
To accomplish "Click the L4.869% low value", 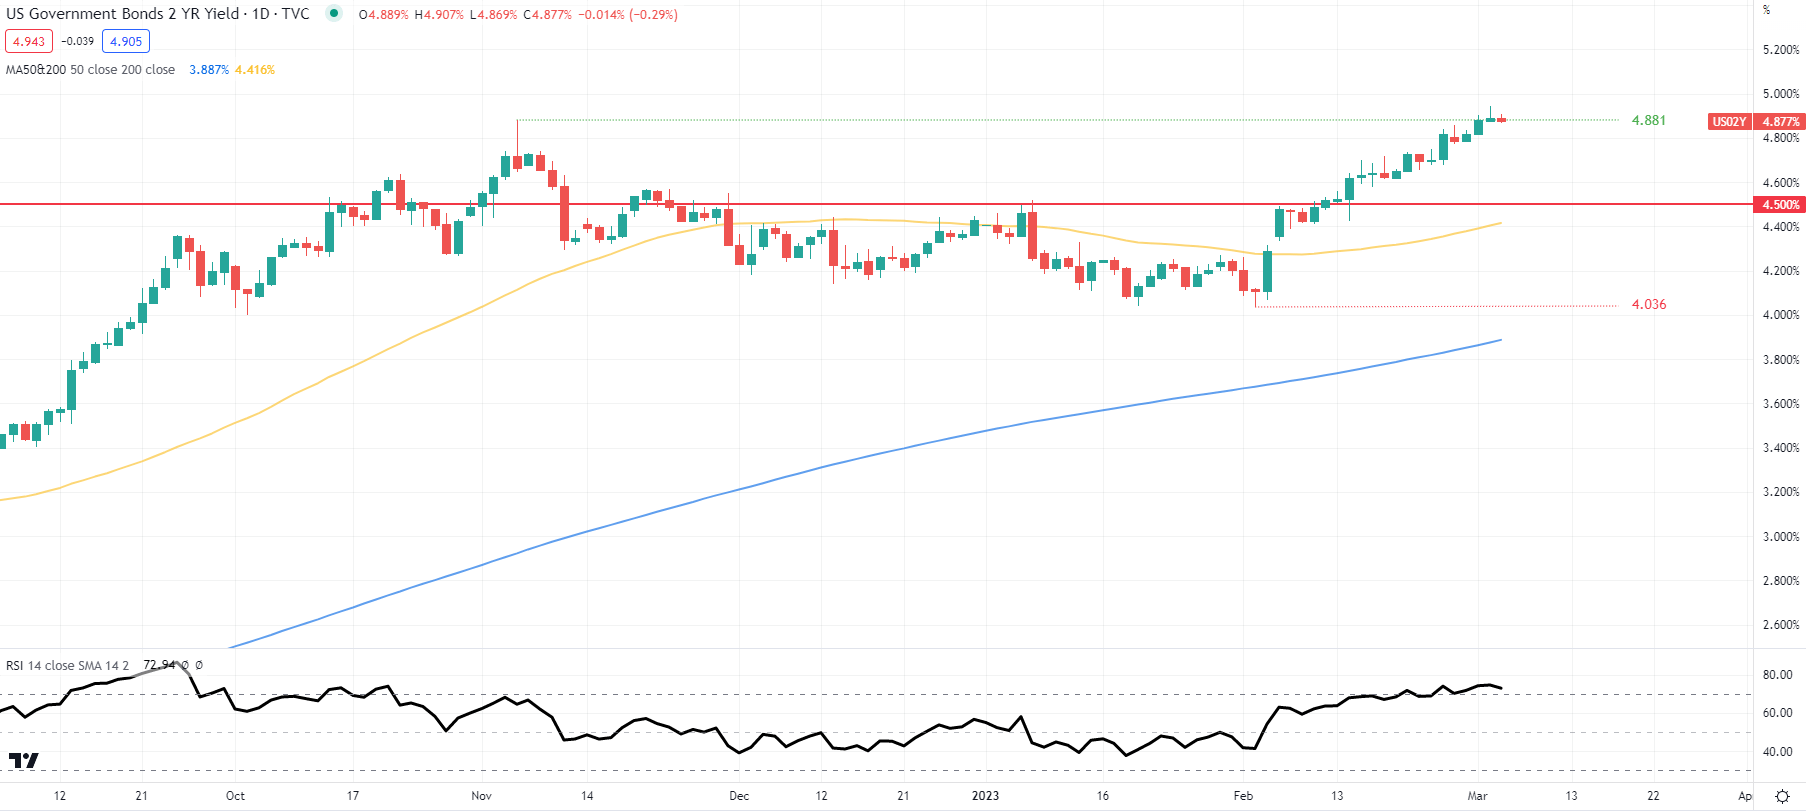I will tap(494, 15).
